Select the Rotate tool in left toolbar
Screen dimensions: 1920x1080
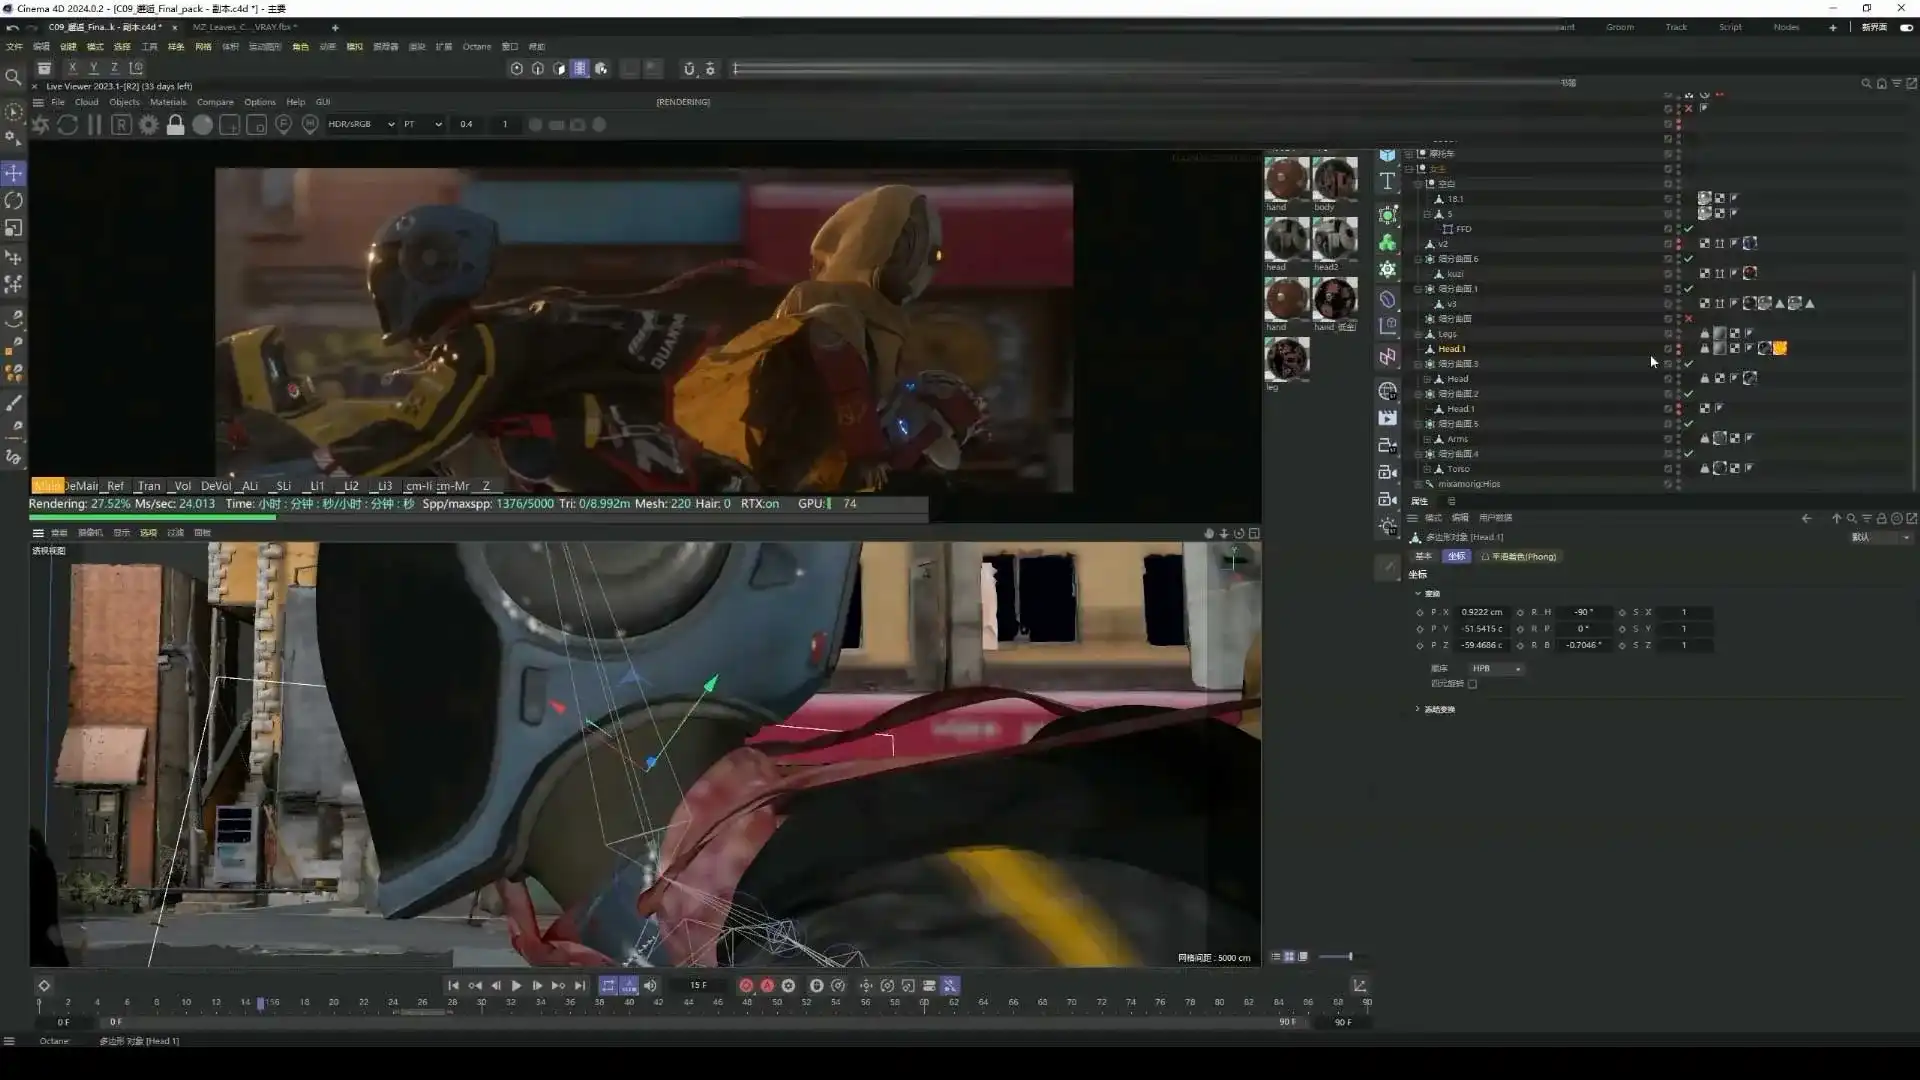14,201
